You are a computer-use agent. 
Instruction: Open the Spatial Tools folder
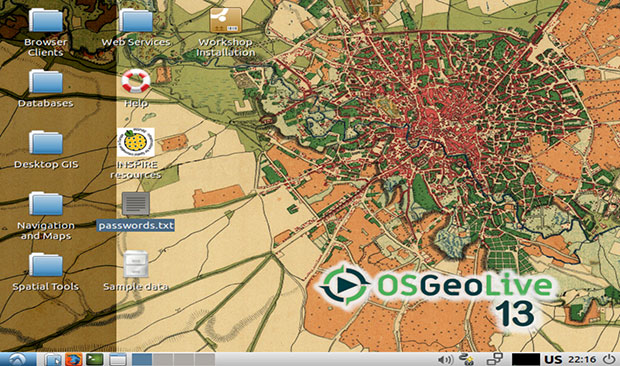46,265
